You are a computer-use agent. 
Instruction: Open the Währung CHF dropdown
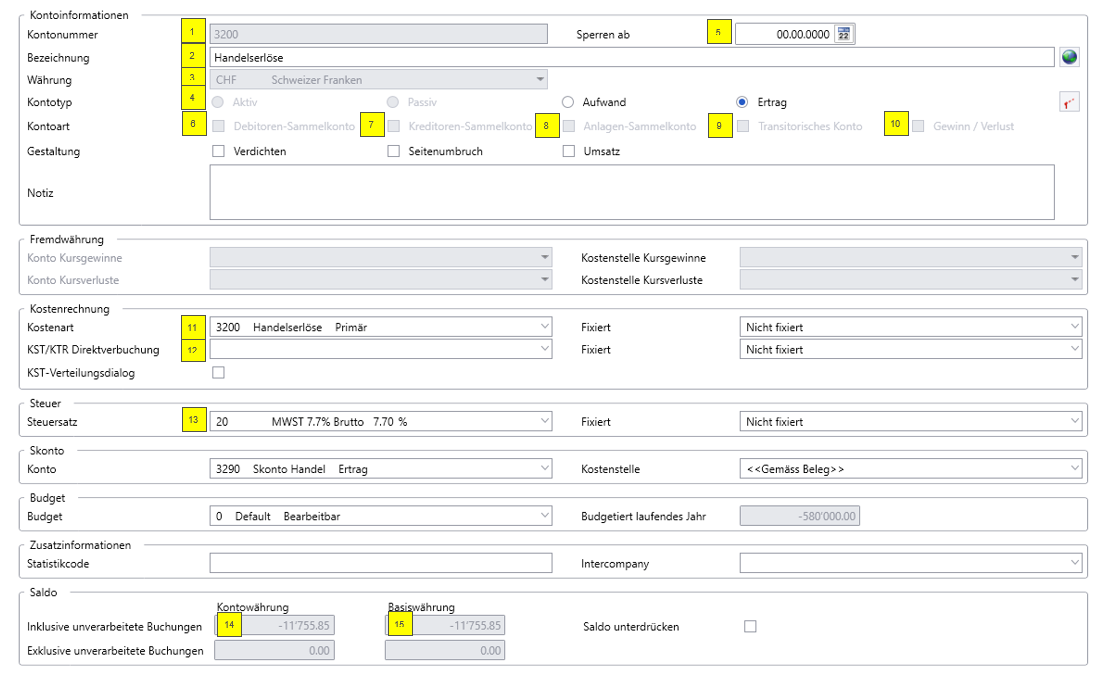[378, 79]
